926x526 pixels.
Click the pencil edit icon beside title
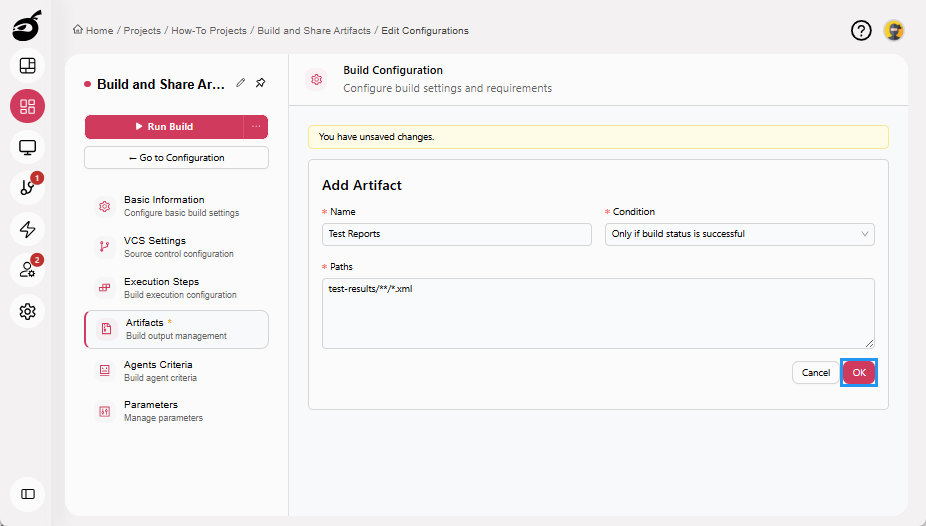point(240,83)
